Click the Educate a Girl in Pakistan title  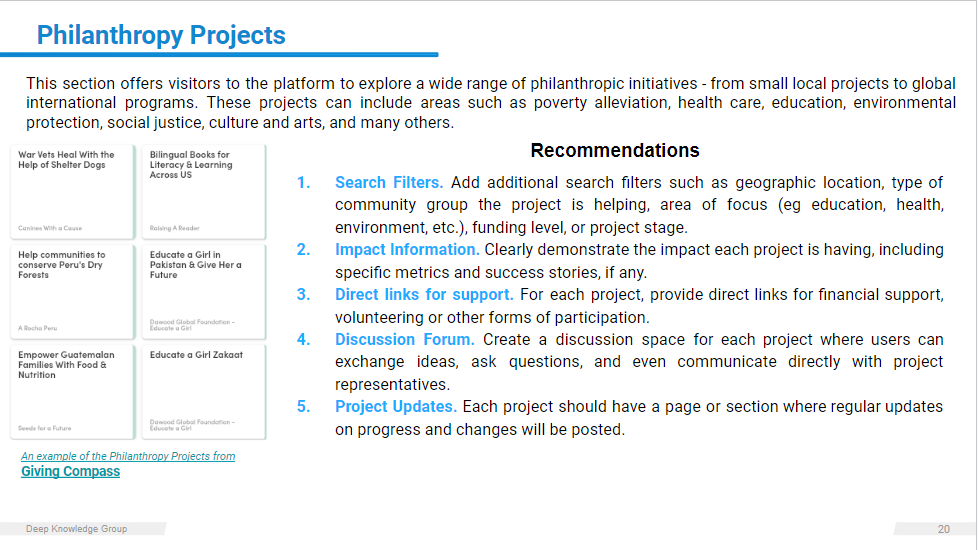tap(195, 265)
